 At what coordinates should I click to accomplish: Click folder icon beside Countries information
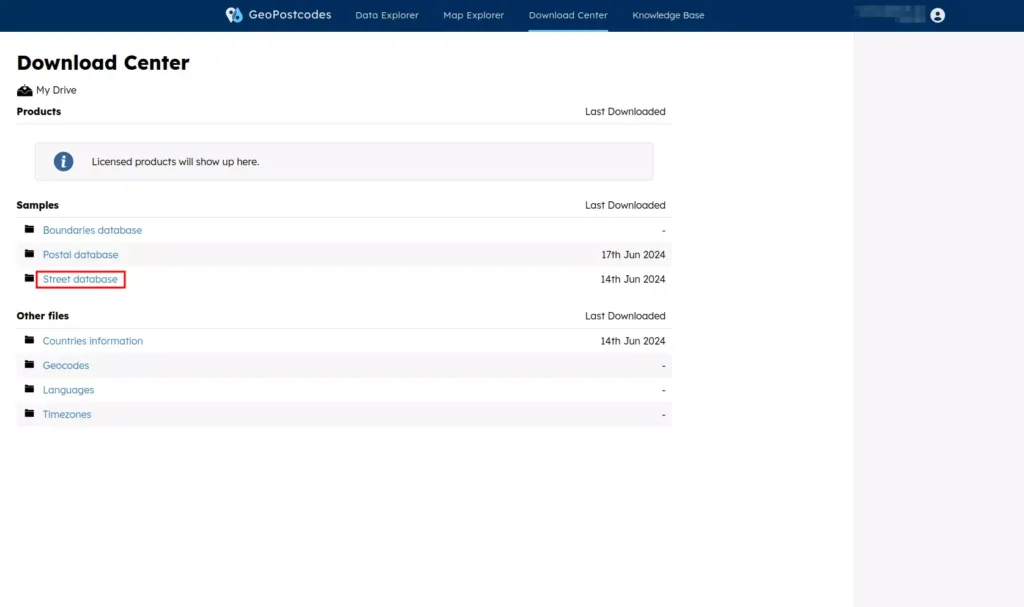click(29, 340)
